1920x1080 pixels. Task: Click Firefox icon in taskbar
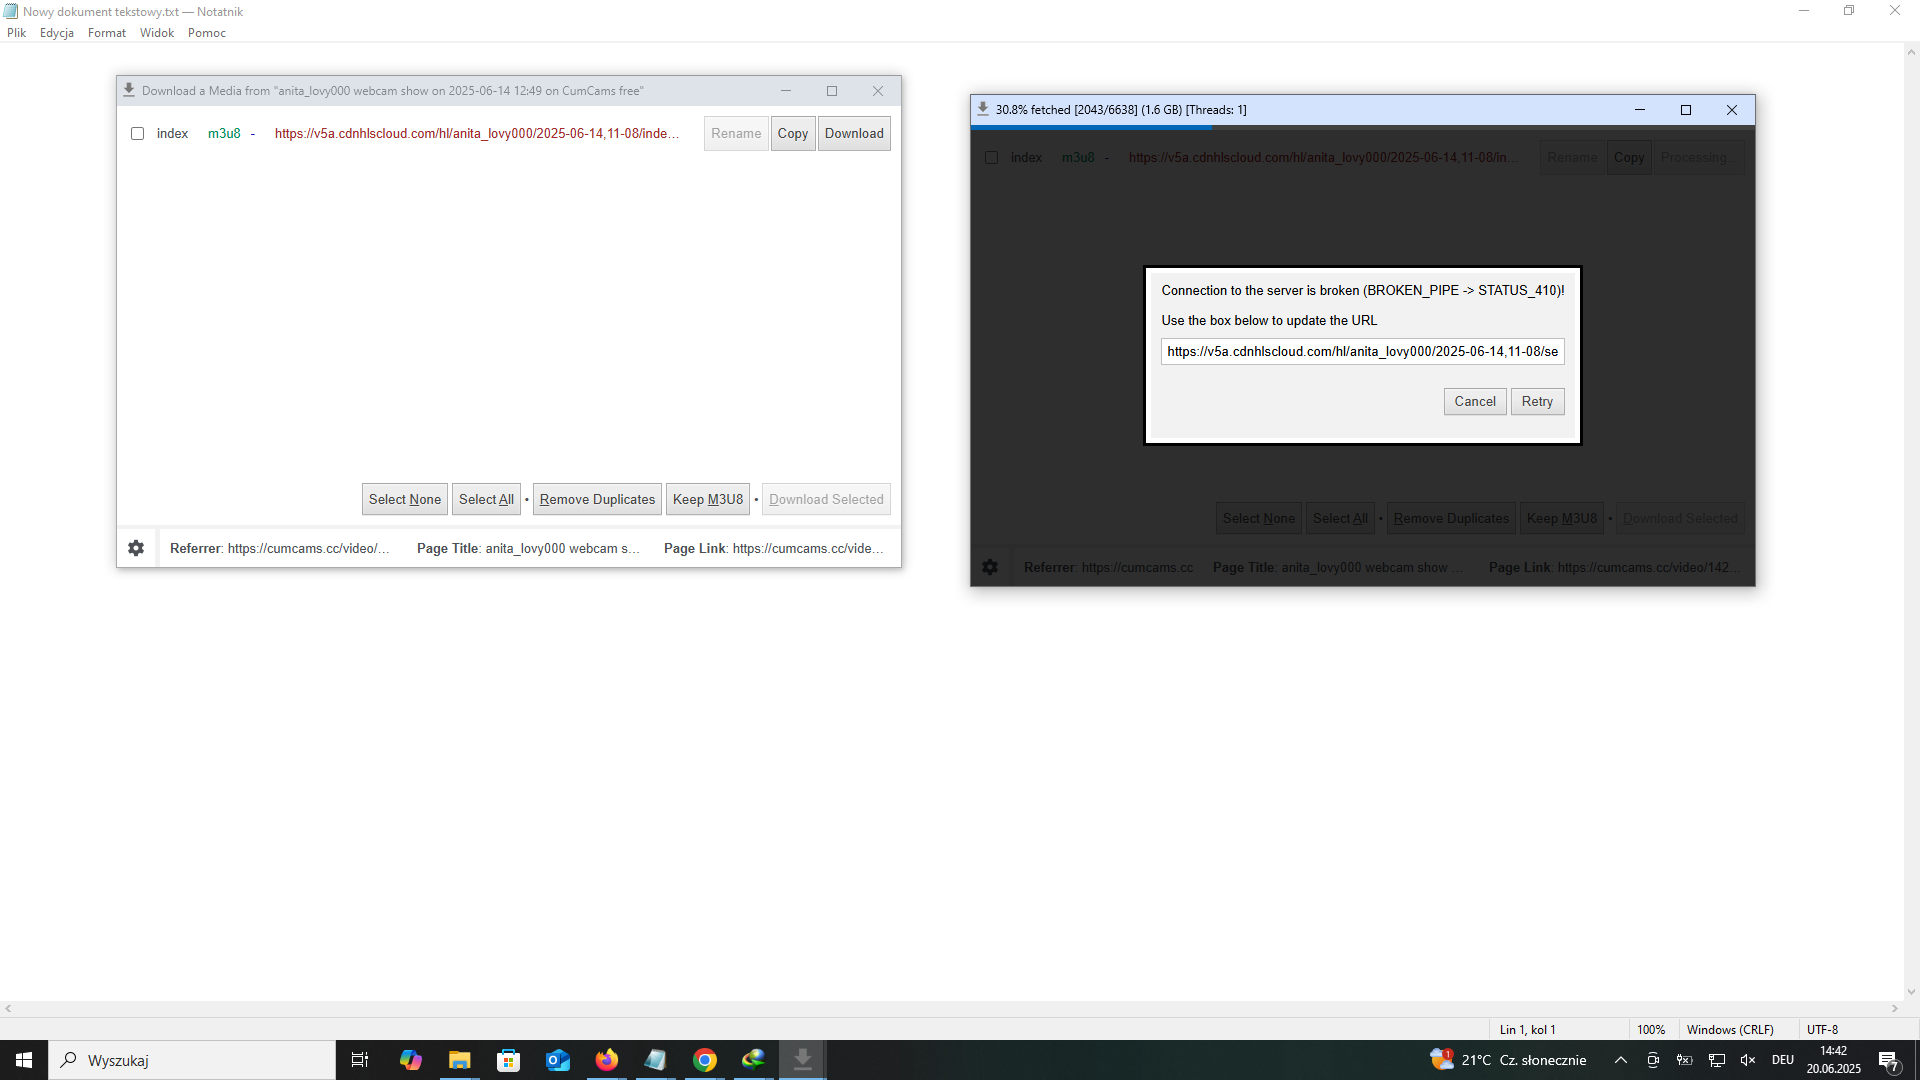(x=607, y=1060)
